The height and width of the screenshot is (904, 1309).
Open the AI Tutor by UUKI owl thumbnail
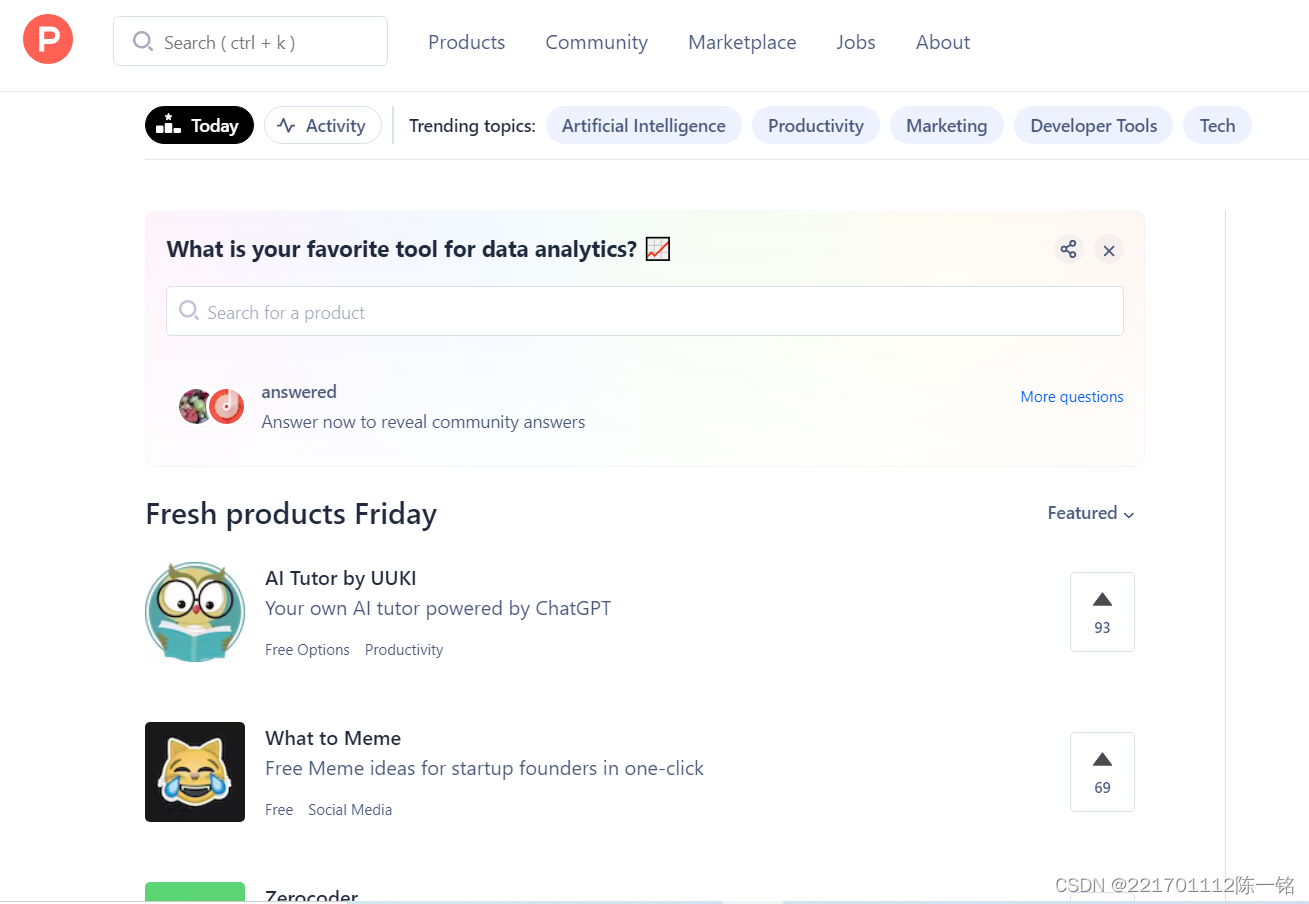[x=195, y=612]
